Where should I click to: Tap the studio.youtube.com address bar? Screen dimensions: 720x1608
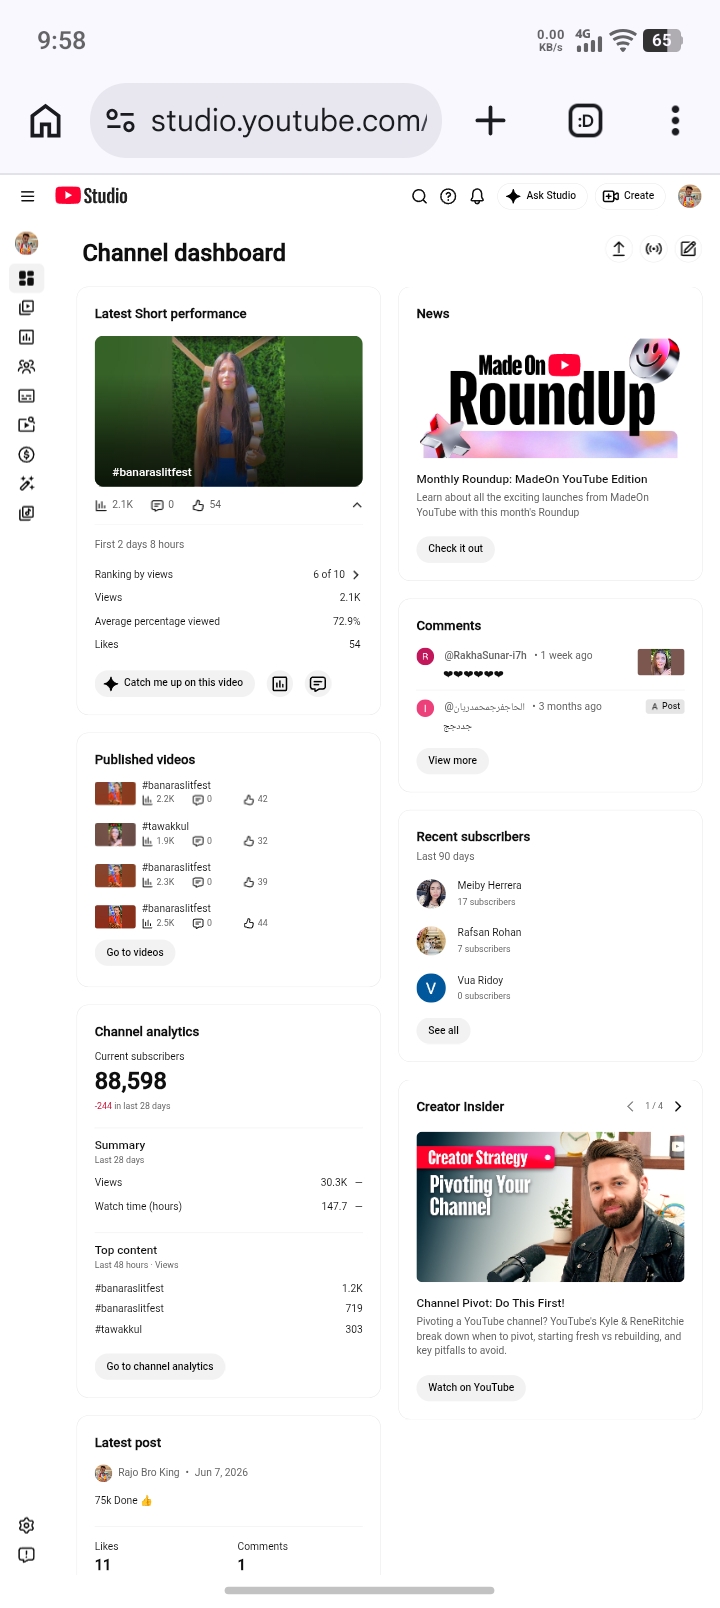click(x=266, y=121)
